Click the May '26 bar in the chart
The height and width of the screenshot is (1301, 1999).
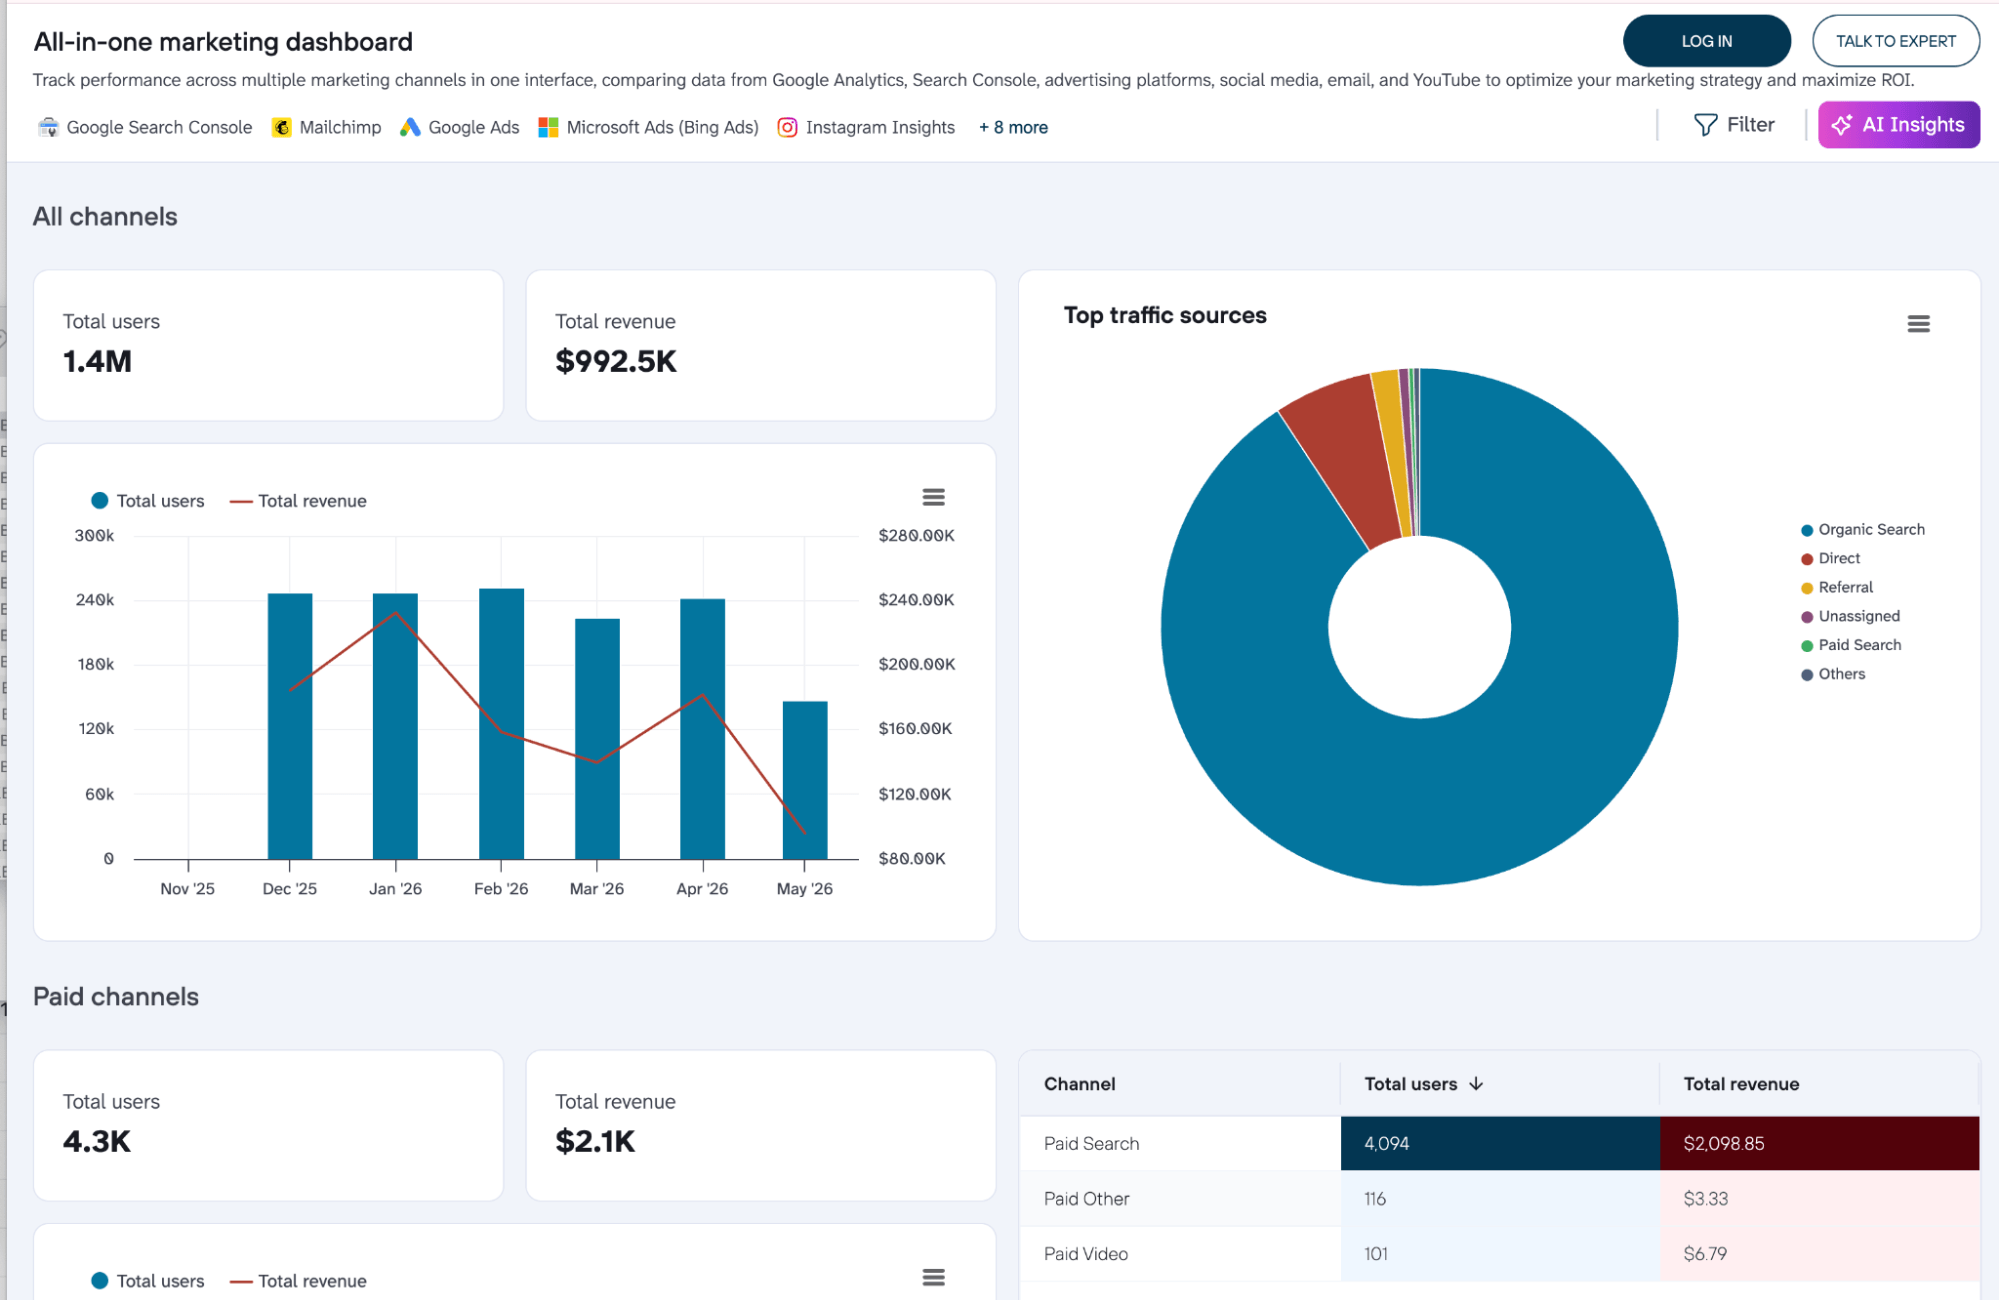click(805, 780)
